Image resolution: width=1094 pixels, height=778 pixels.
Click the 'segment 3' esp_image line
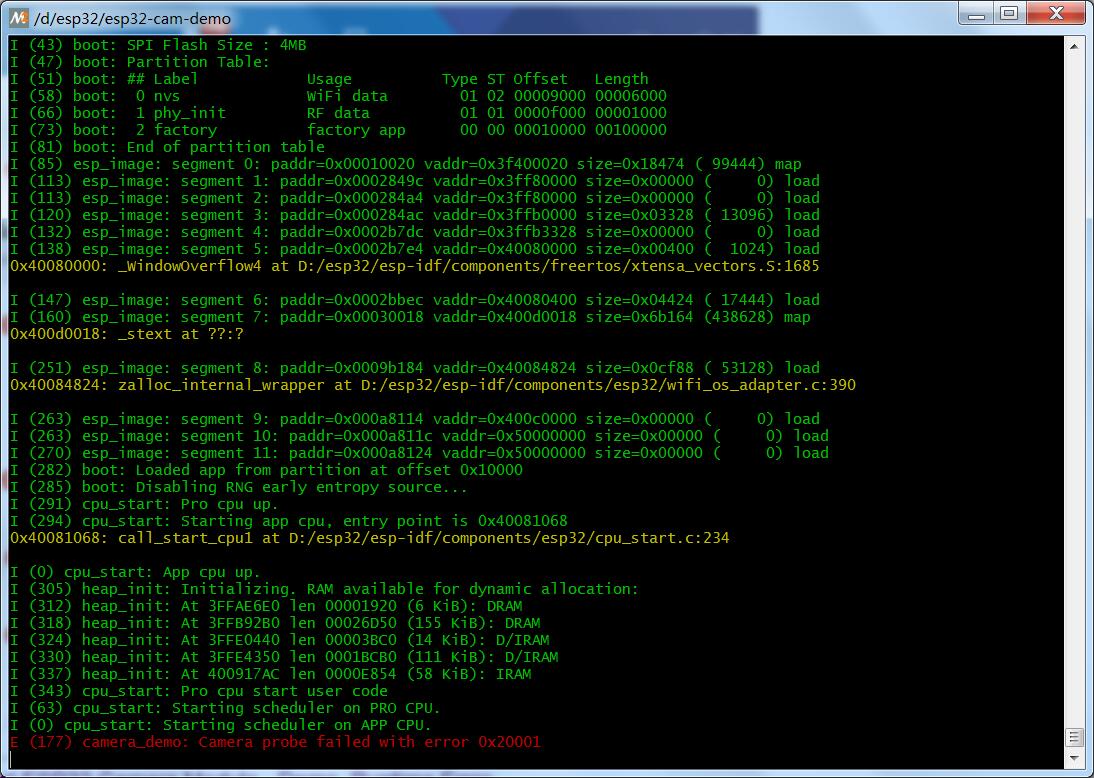click(x=414, y=215)
